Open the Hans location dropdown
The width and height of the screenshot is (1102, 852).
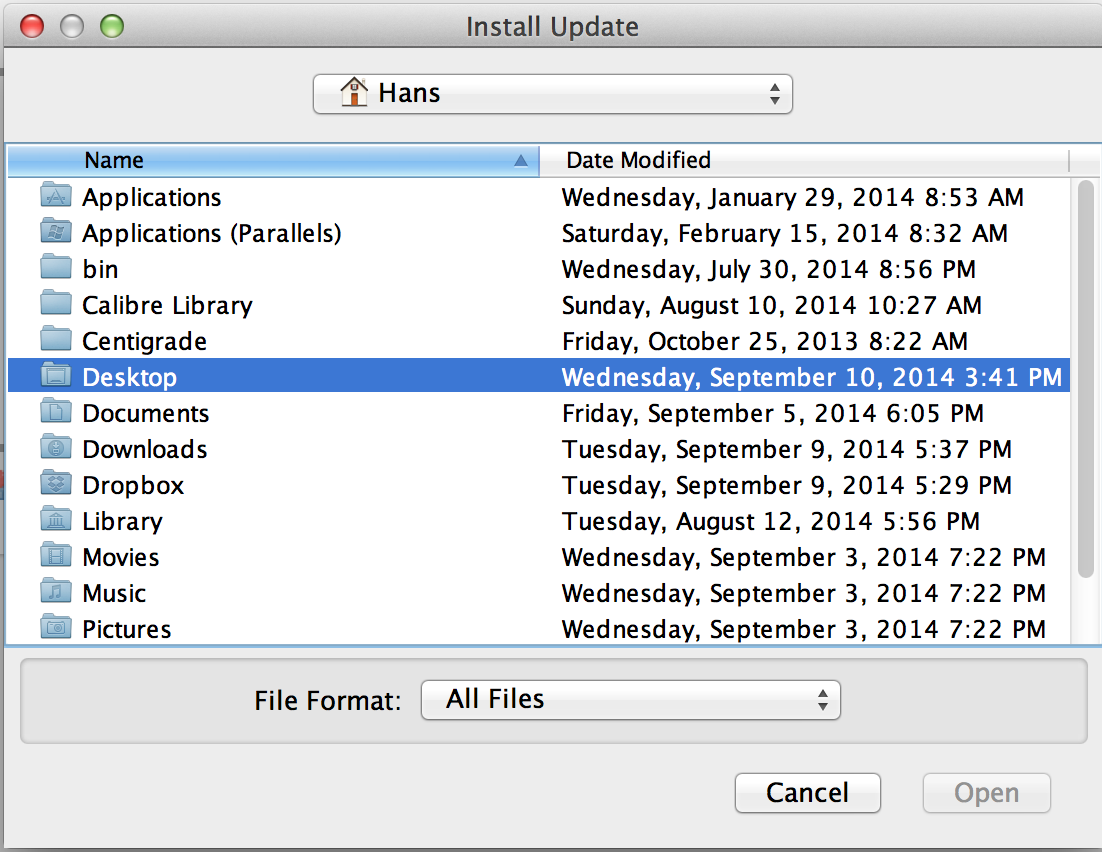click(x=552, y=94)
